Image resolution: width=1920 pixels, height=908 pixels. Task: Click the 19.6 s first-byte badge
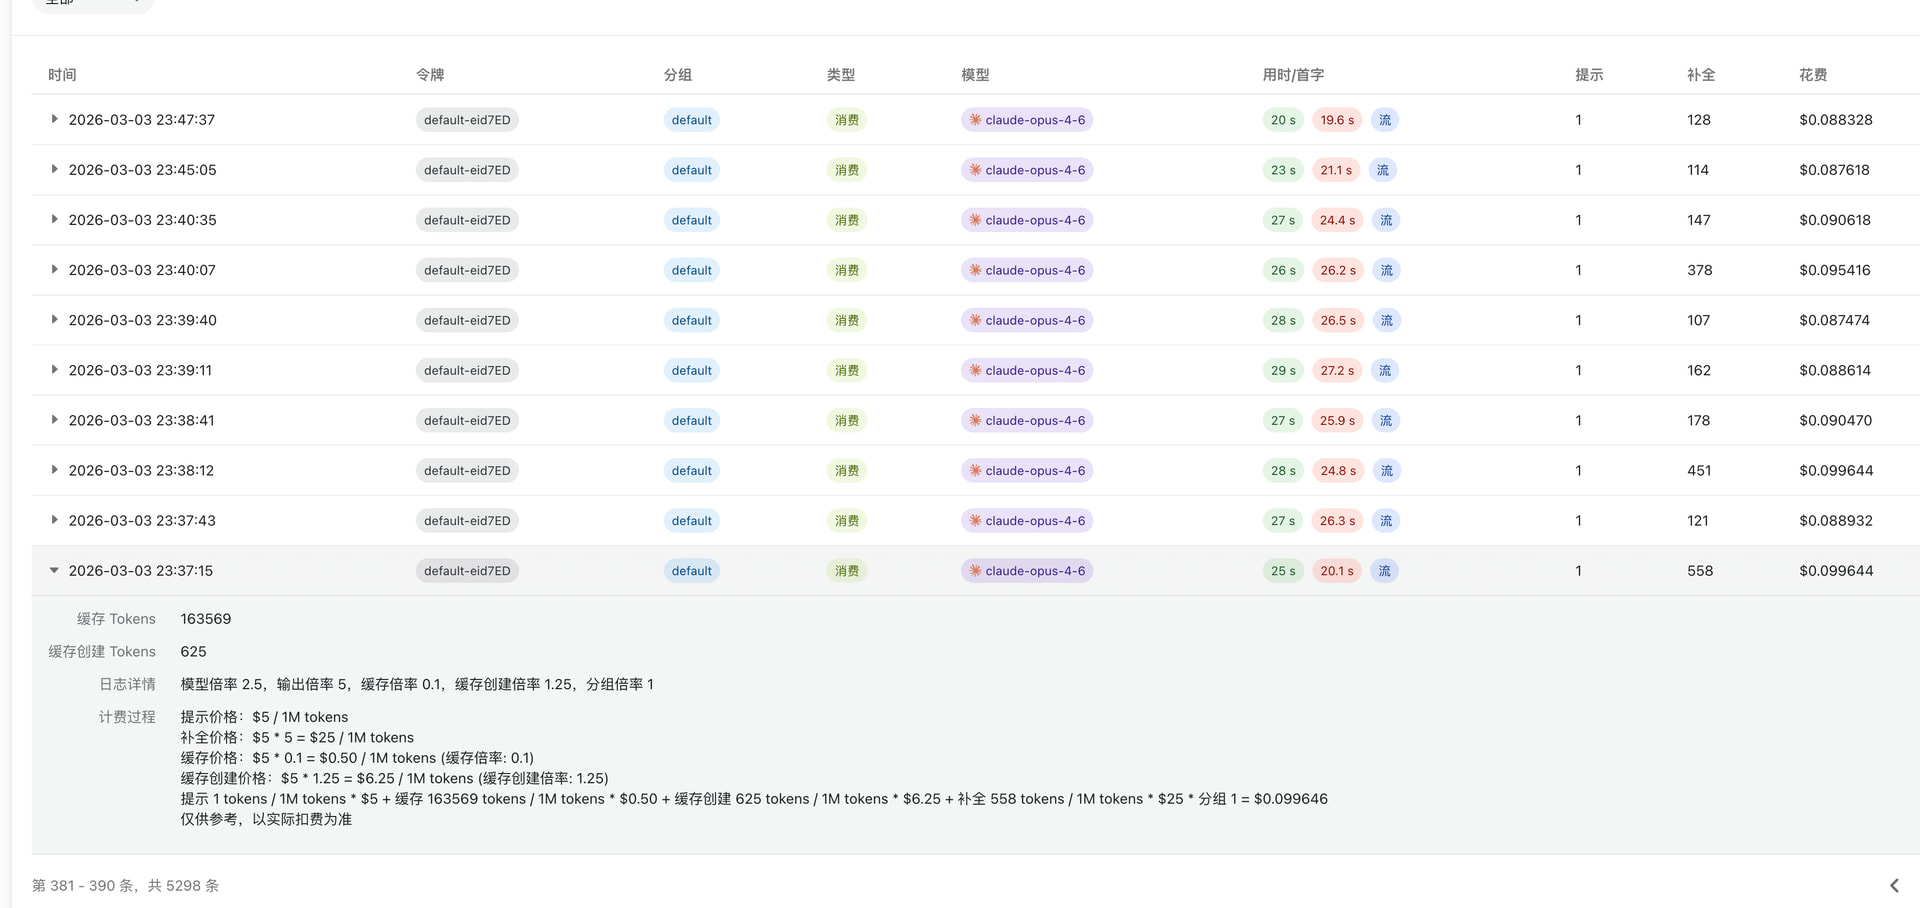(1337, 120)
